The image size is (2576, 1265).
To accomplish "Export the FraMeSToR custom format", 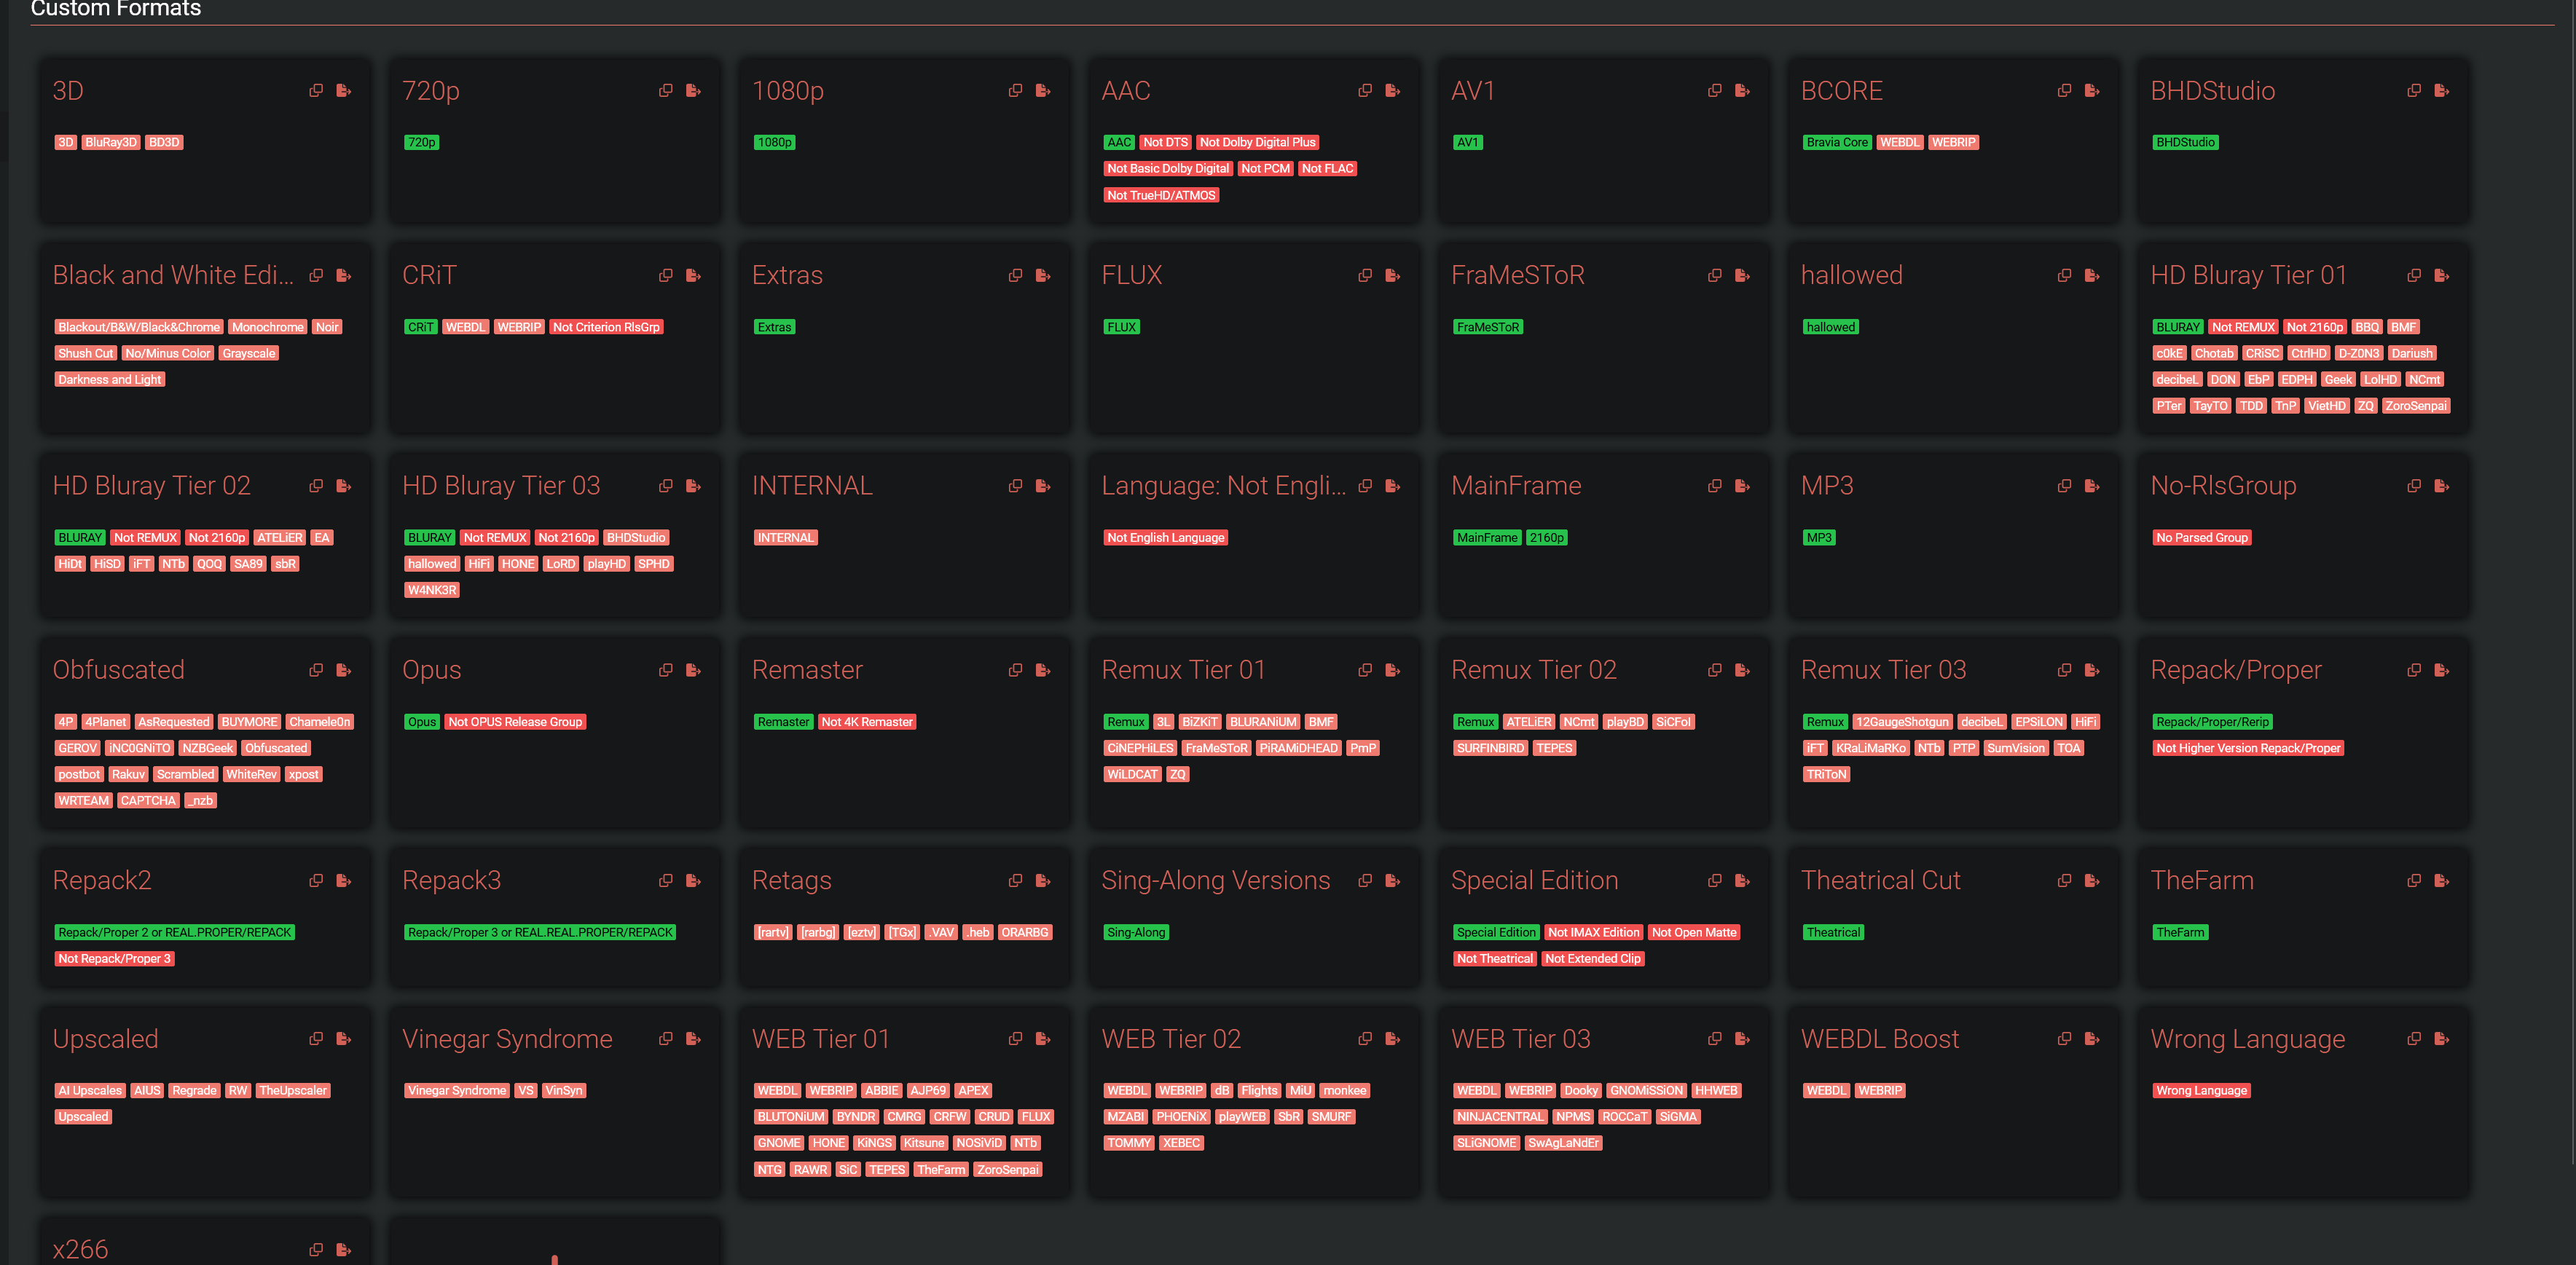I will [x=1743, y=276].
